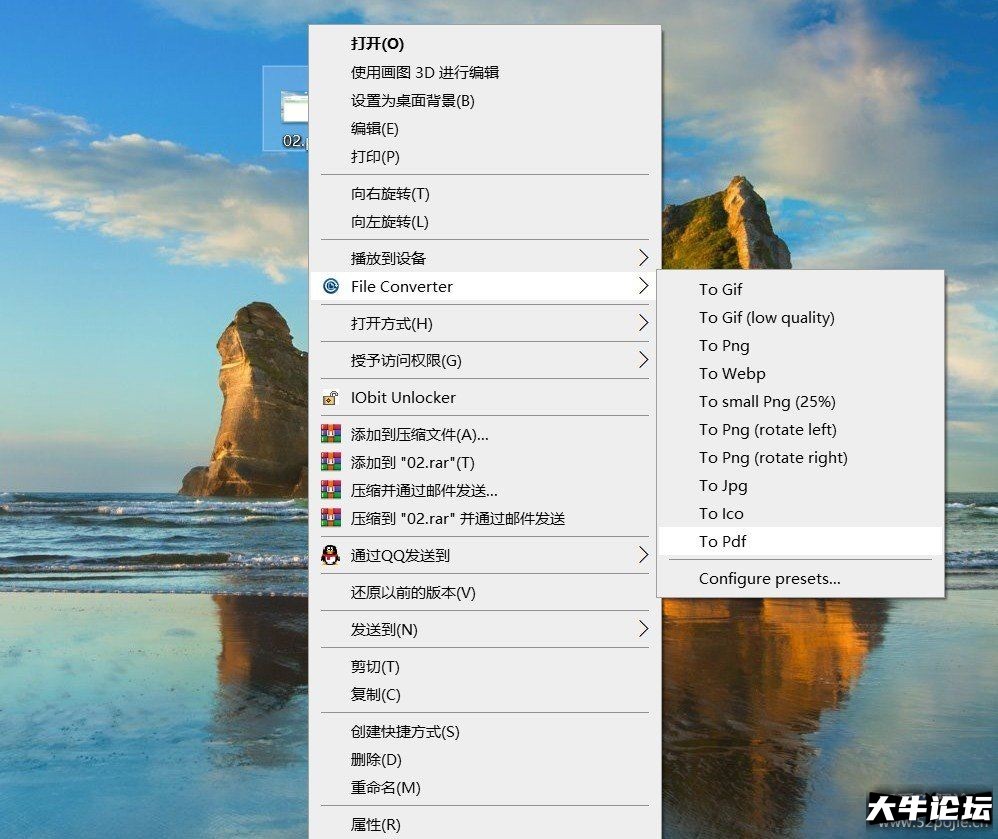The width and height of the screenshot is (998, 839).
Task: Expand the 授予访问权限(G) submenu arrow
Action: point(643,360)
